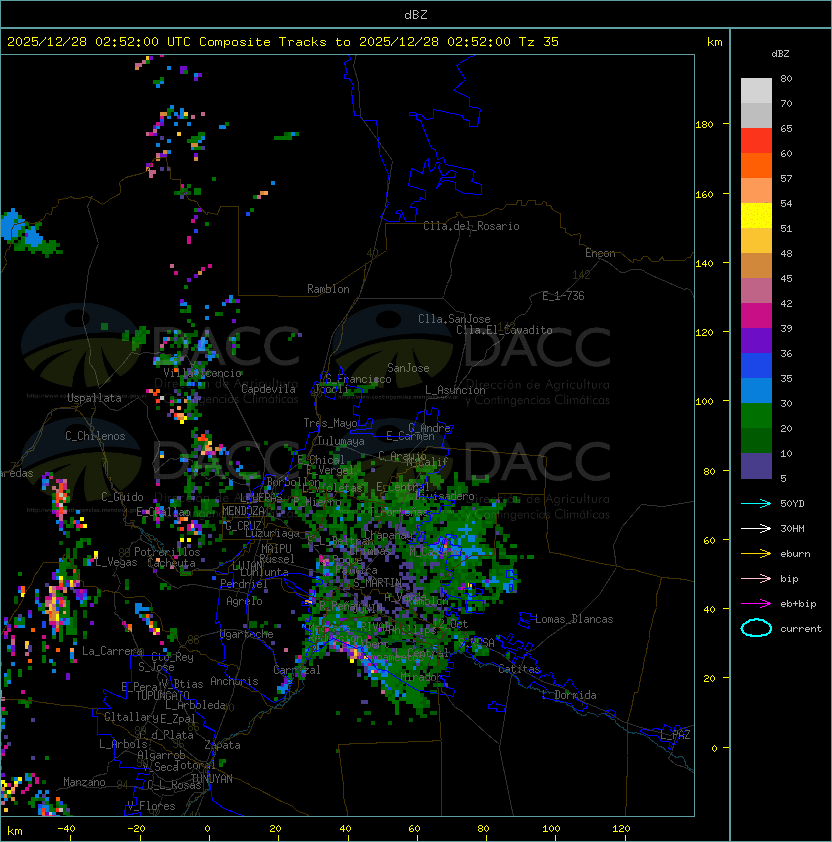This screenshot has height=842, width=832.
Task: Click the 'L_Asuncion' map label
Action: pos(455,390)
